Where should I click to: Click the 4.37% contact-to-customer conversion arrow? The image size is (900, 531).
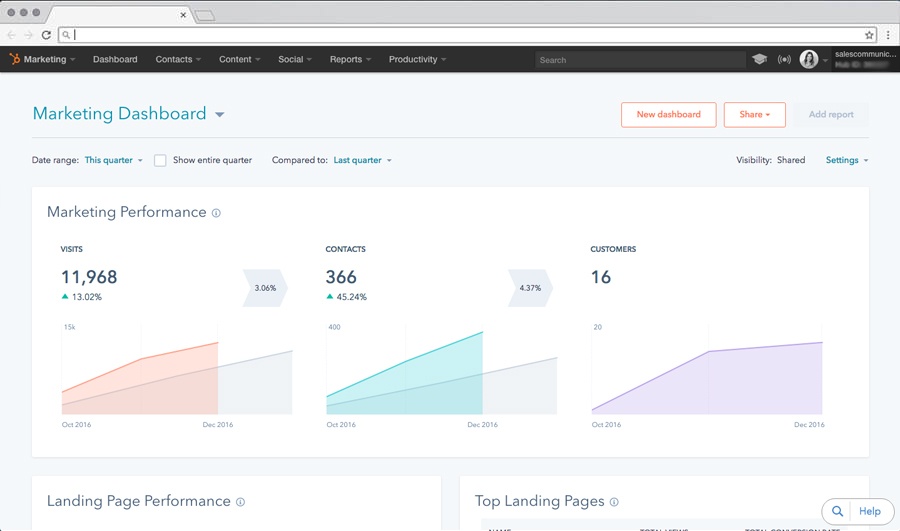530,288
